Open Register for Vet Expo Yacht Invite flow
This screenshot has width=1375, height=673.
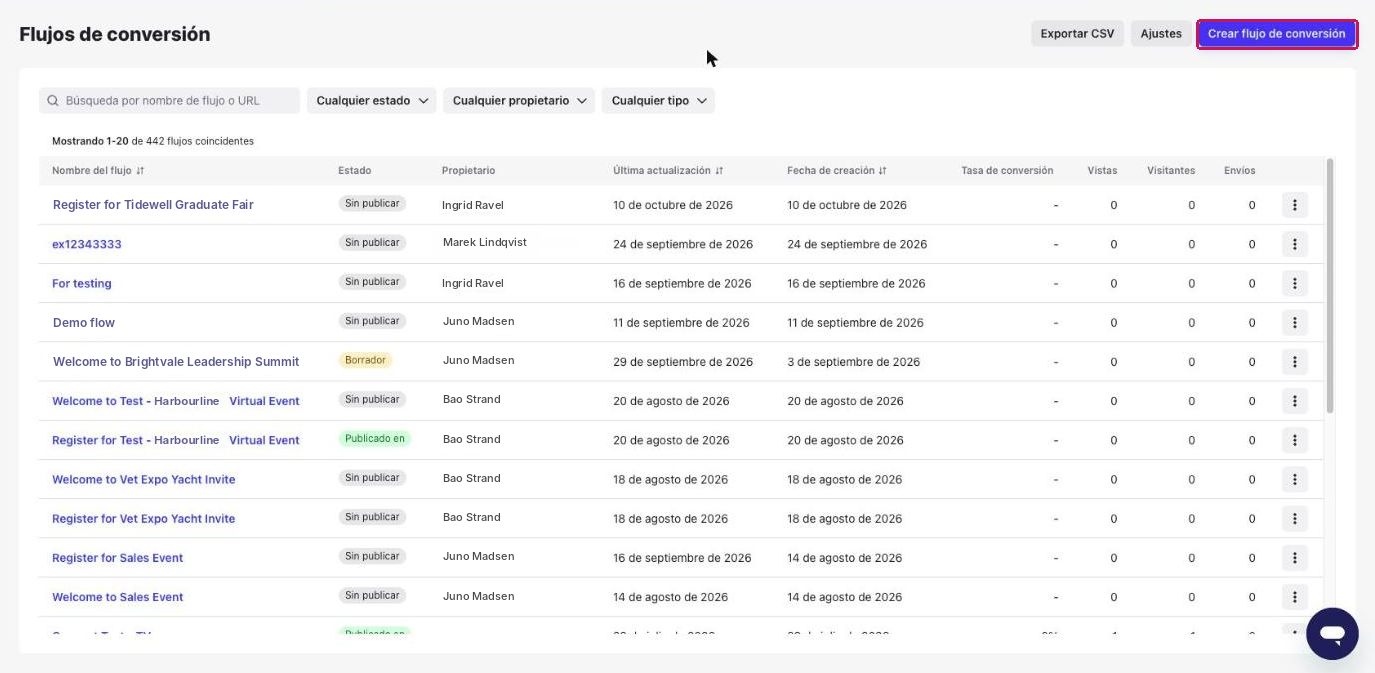[x=144, y=518]
